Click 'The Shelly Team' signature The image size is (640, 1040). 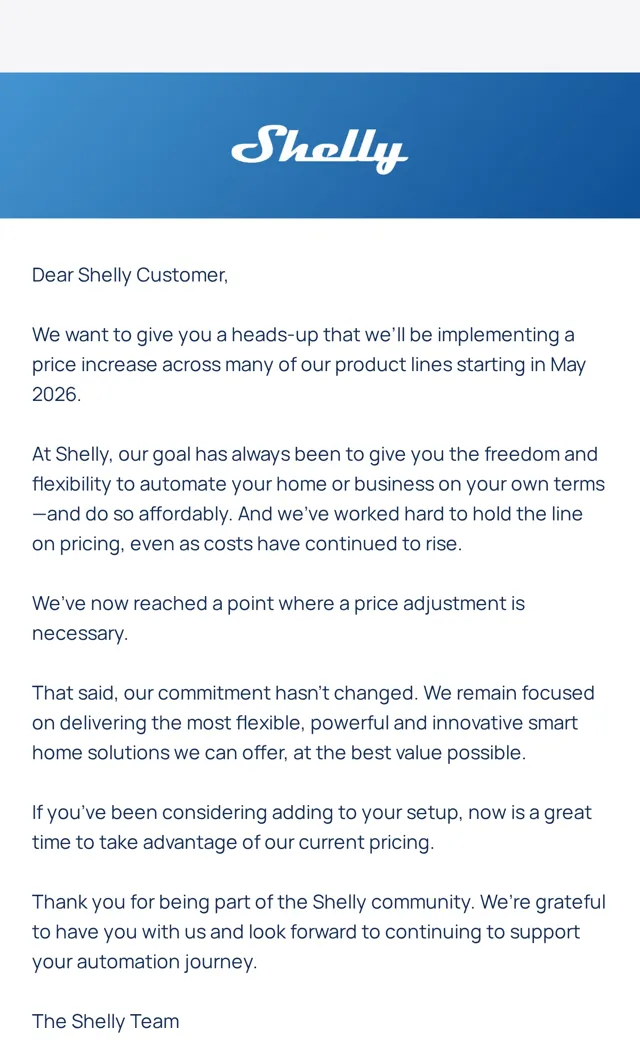(x=105, y=1021)
